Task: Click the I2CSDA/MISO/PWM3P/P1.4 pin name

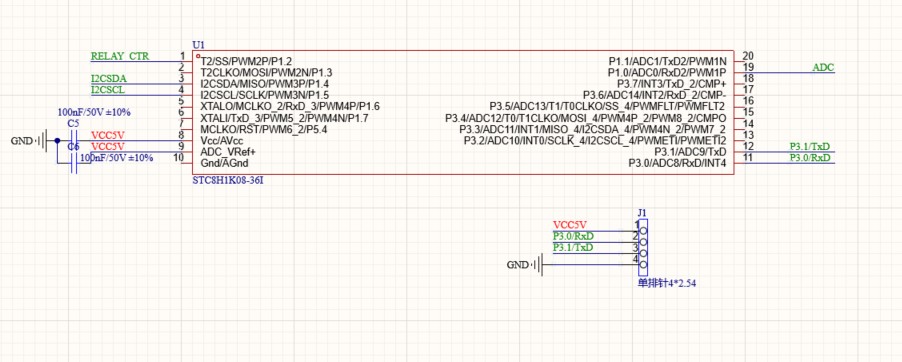Action: tap(265, 84)
